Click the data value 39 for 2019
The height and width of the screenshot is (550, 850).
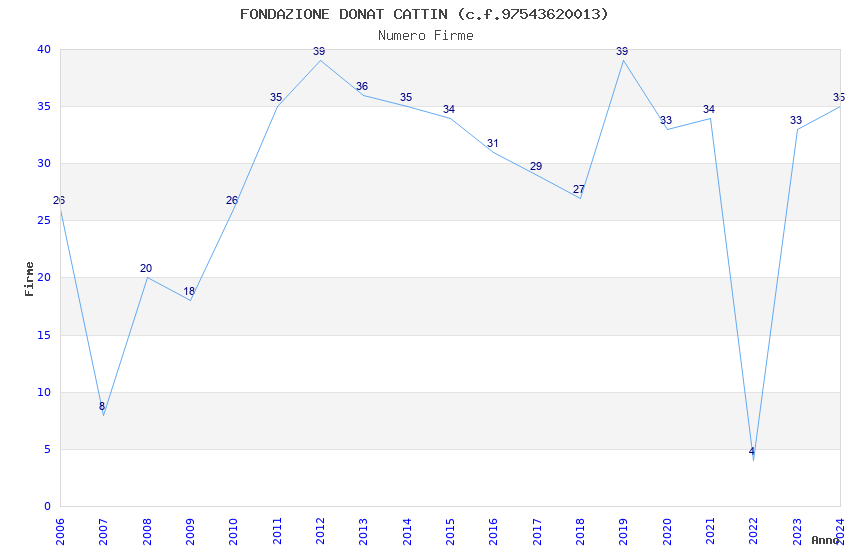tap(622, 51)
